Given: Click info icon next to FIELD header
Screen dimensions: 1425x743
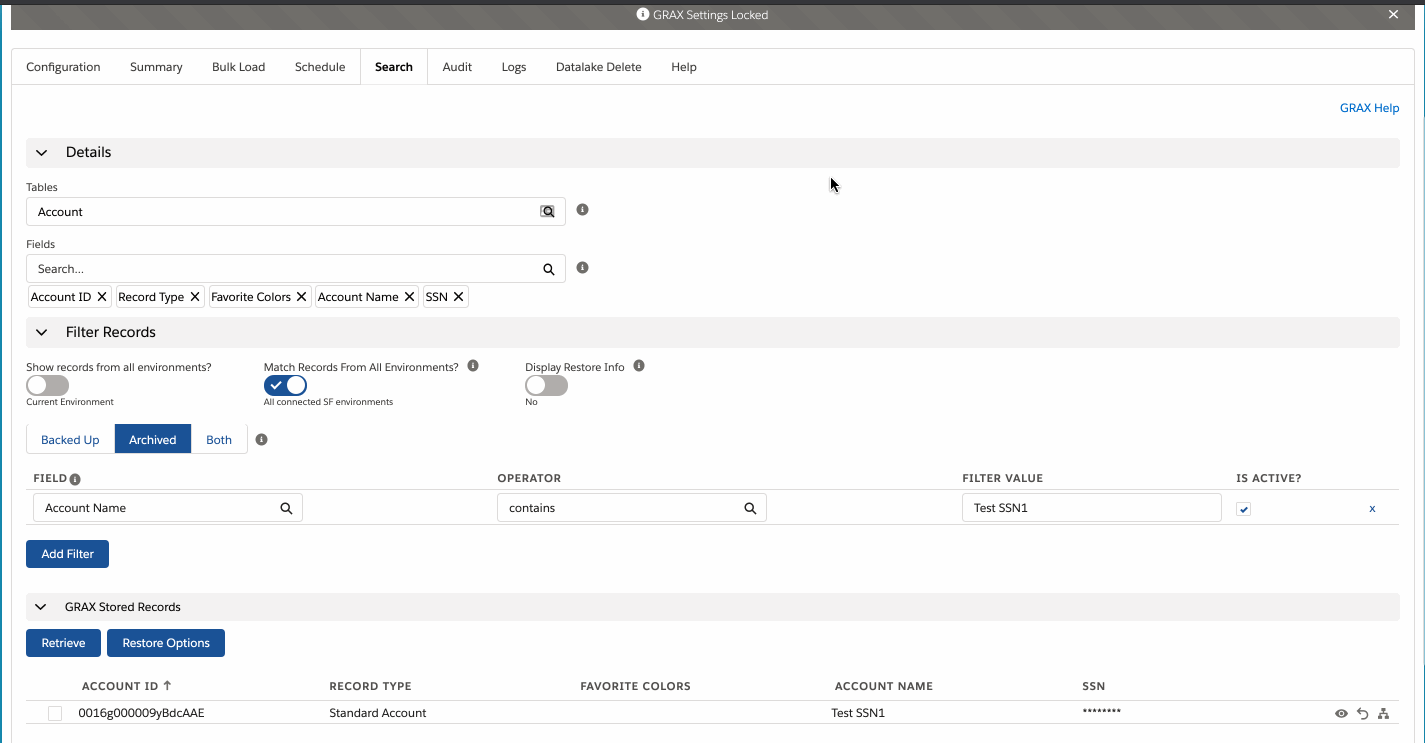Looking at the screenshot, I should click(75, 479).
